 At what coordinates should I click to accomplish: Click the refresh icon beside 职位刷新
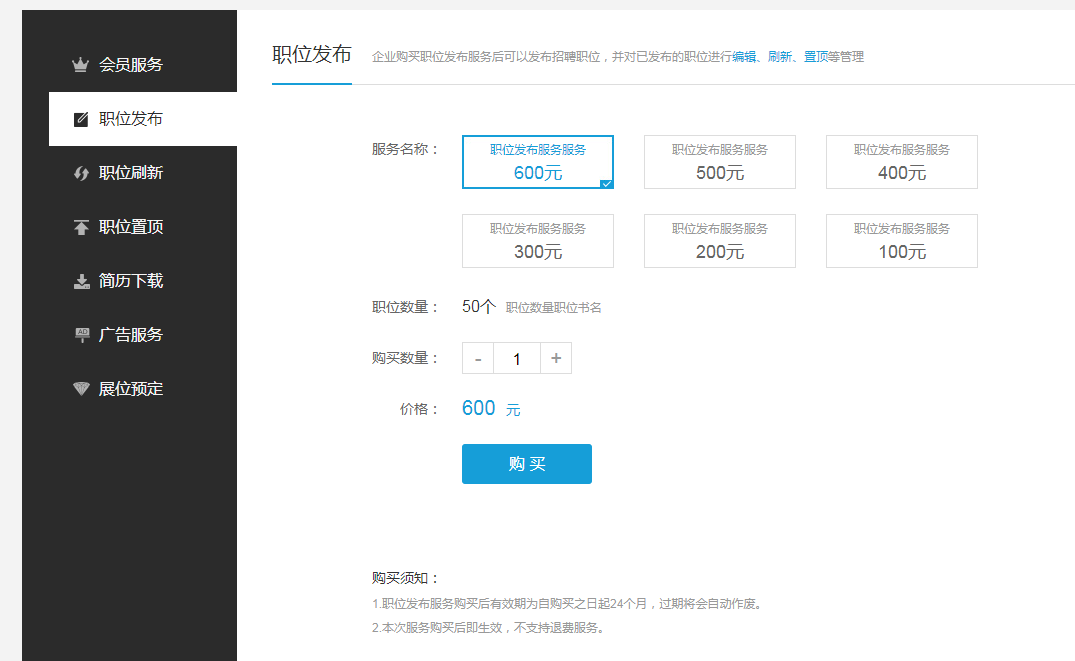pos(81,173)
